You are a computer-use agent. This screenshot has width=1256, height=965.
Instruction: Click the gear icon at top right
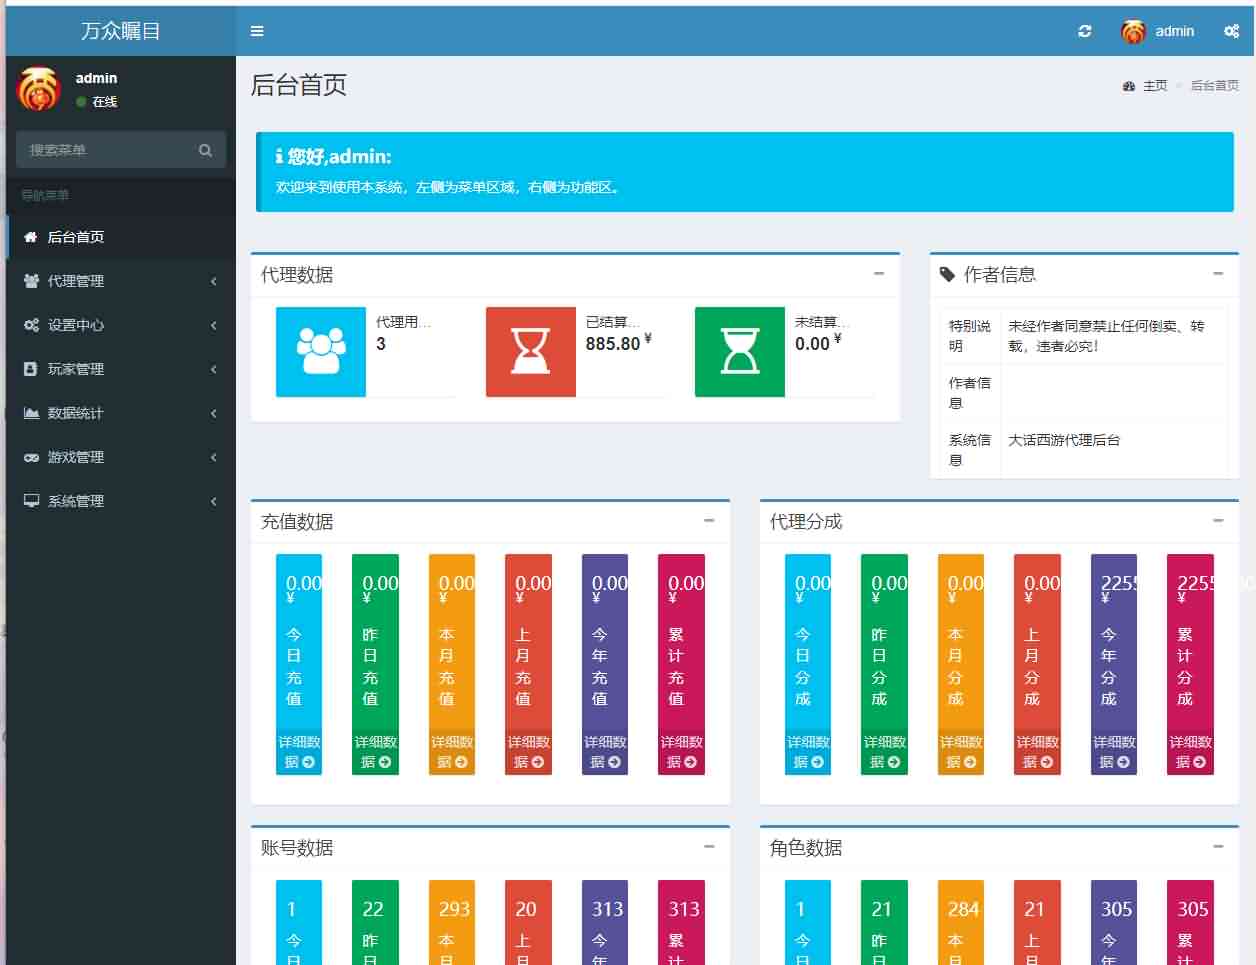point(1231,31)
